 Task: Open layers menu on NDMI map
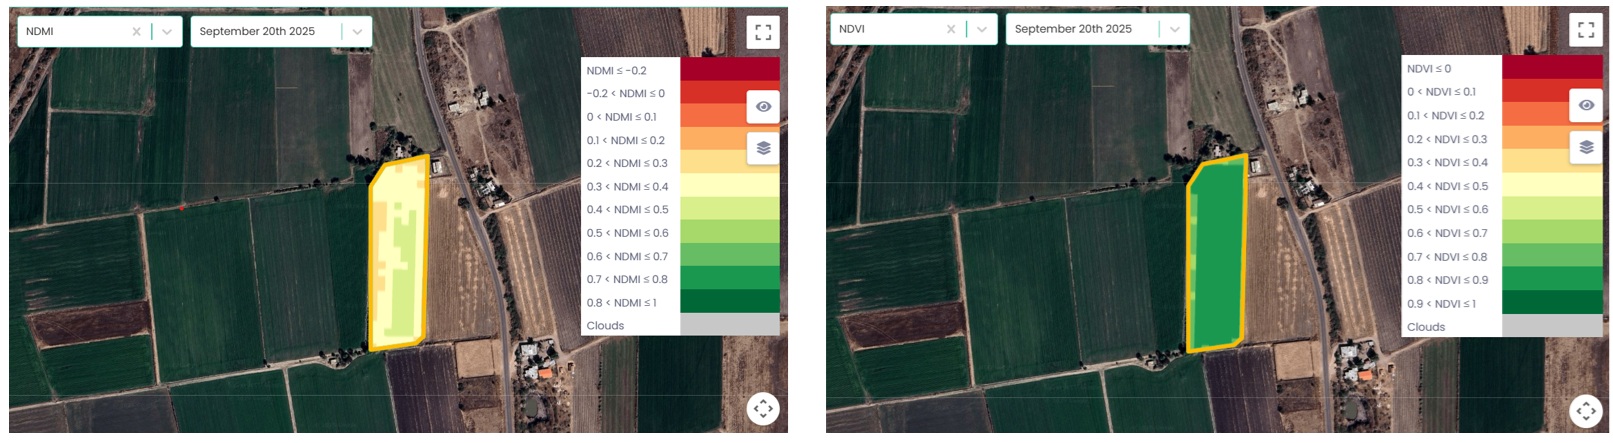[763, 148]
